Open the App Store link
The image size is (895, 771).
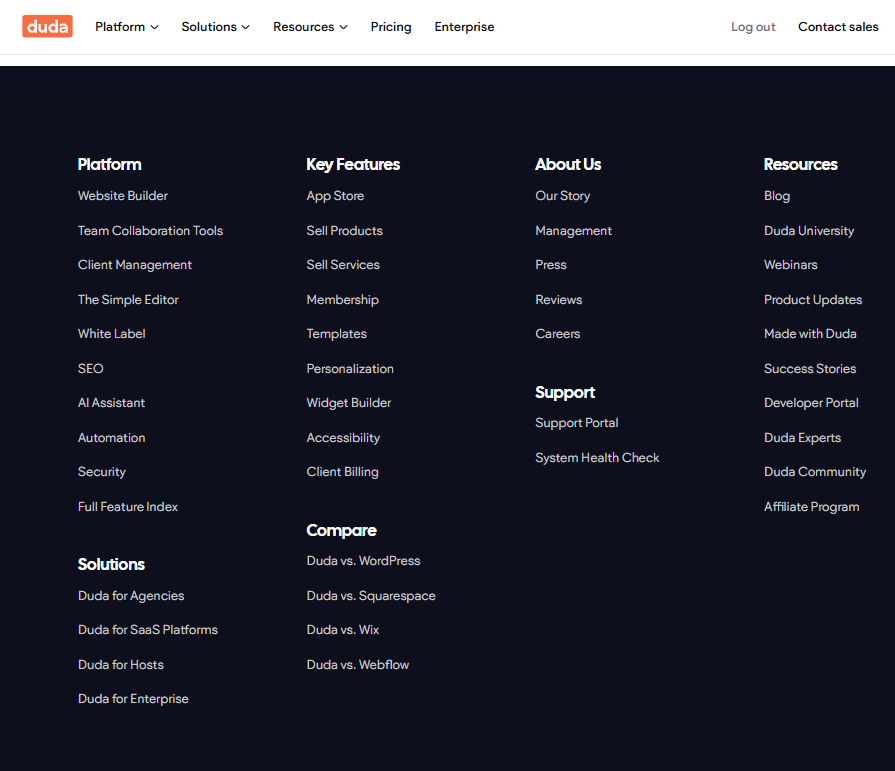[x=335, y=196]
